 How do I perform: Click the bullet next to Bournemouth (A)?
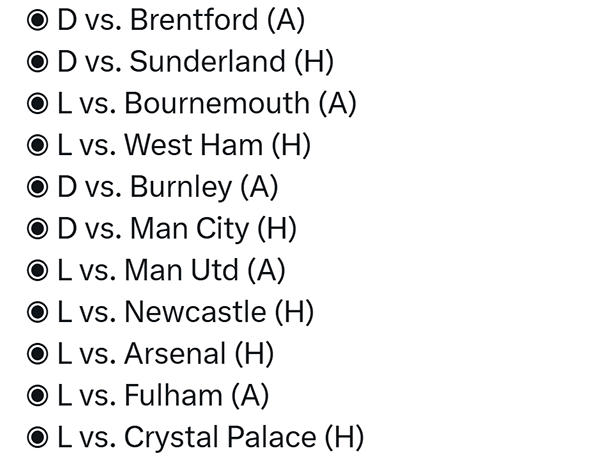click(40, 104)
